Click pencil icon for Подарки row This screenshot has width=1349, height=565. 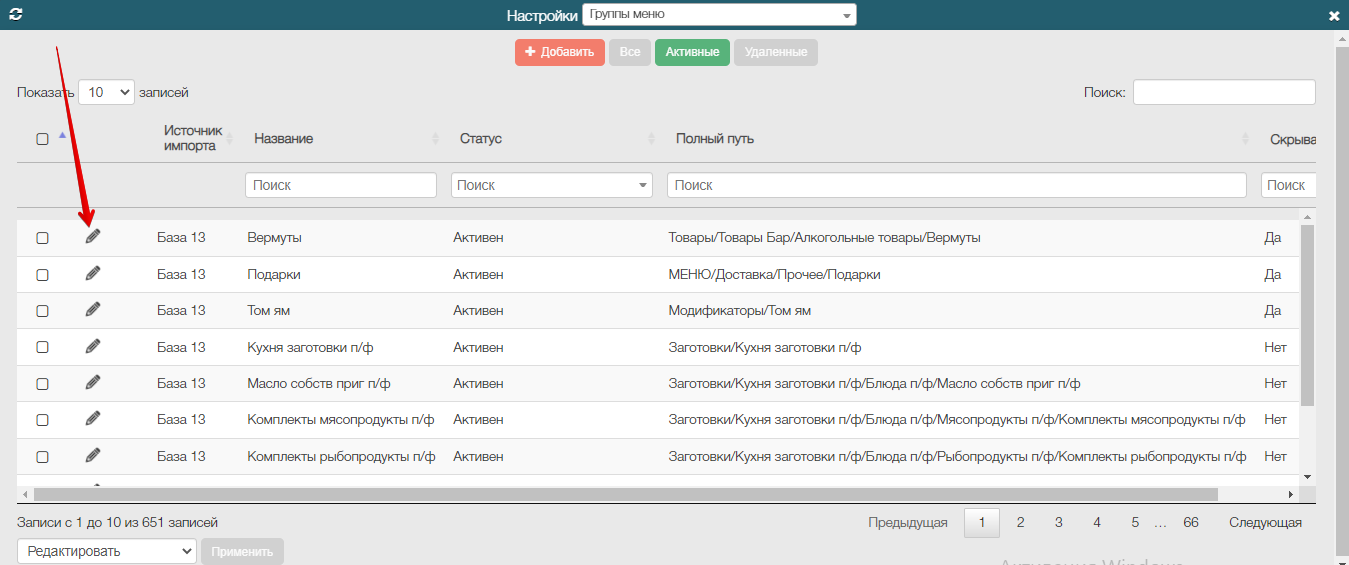(93, 273)
